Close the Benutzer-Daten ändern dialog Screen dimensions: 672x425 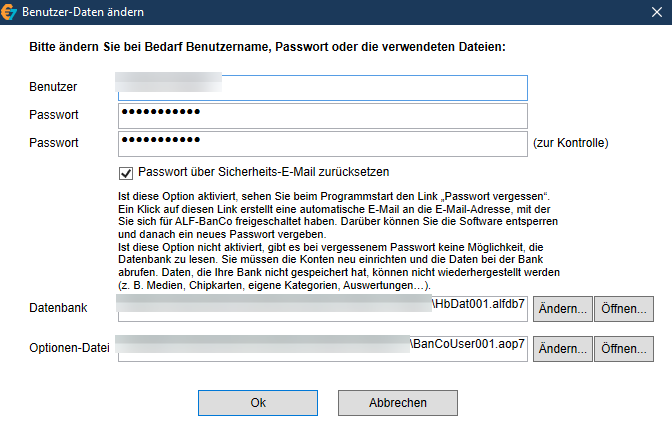(657, 12)
